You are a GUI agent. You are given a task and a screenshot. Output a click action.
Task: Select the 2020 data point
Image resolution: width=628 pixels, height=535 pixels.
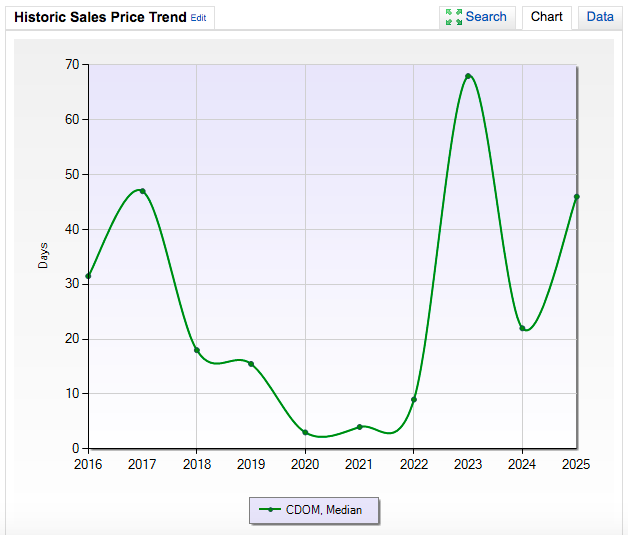pyautogui.click(x=305, y=432)
